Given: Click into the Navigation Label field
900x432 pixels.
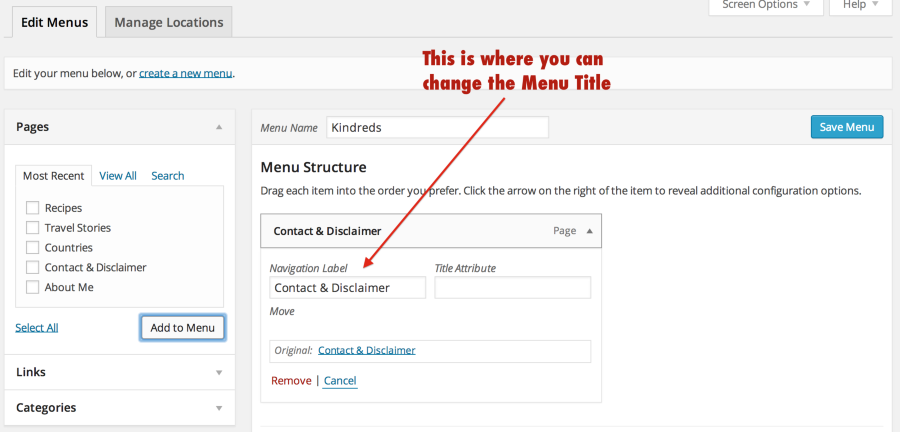Looking at the screenshot, I should [x=348, y=288].
